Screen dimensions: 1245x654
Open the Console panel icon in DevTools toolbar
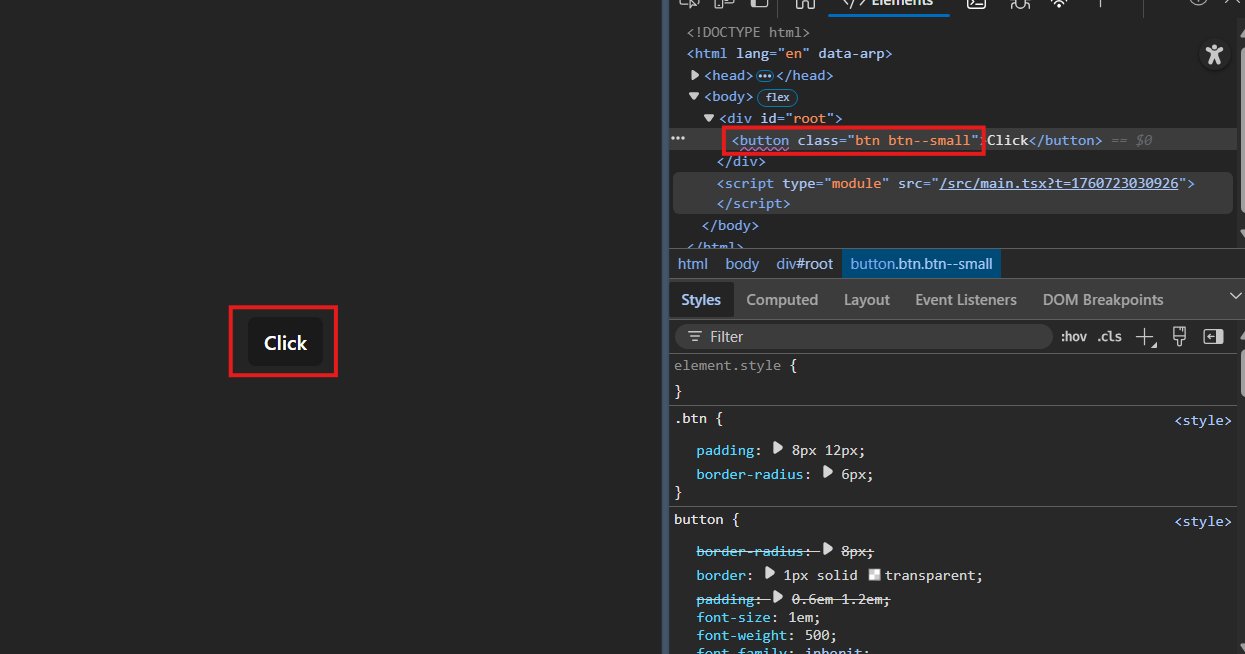tap(976, 4)
